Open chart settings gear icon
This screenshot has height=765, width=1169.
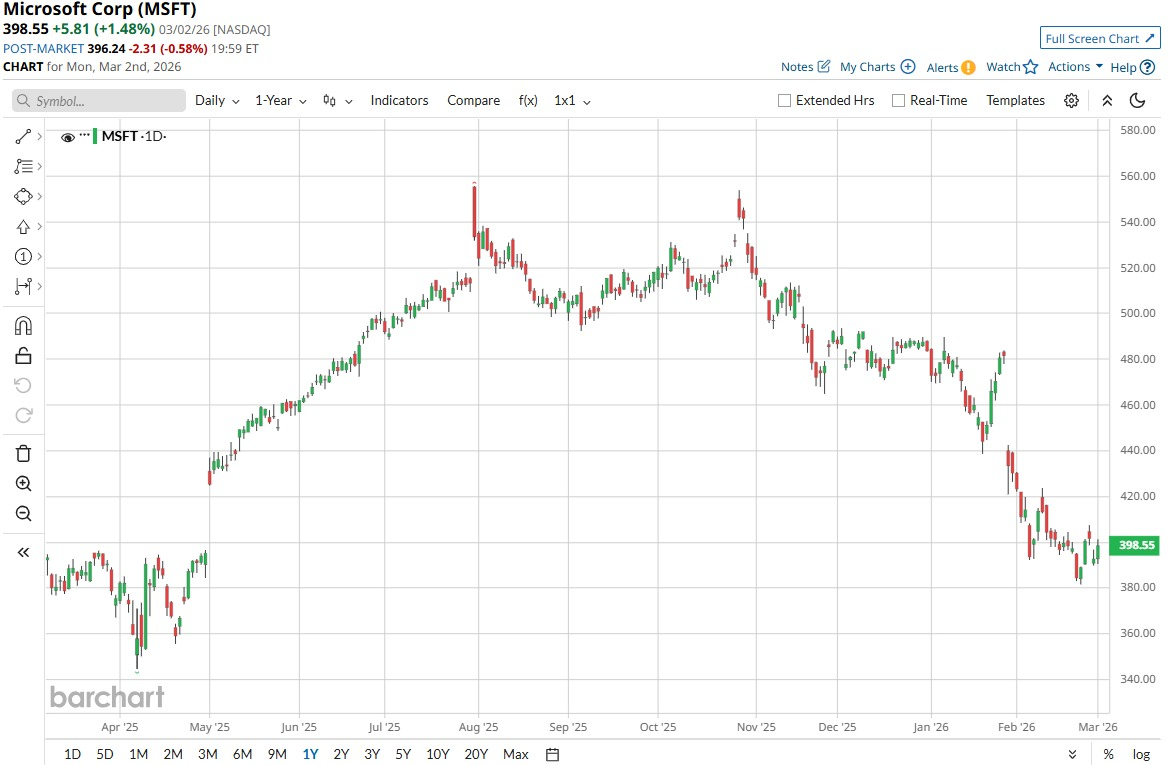(1071, 101)
